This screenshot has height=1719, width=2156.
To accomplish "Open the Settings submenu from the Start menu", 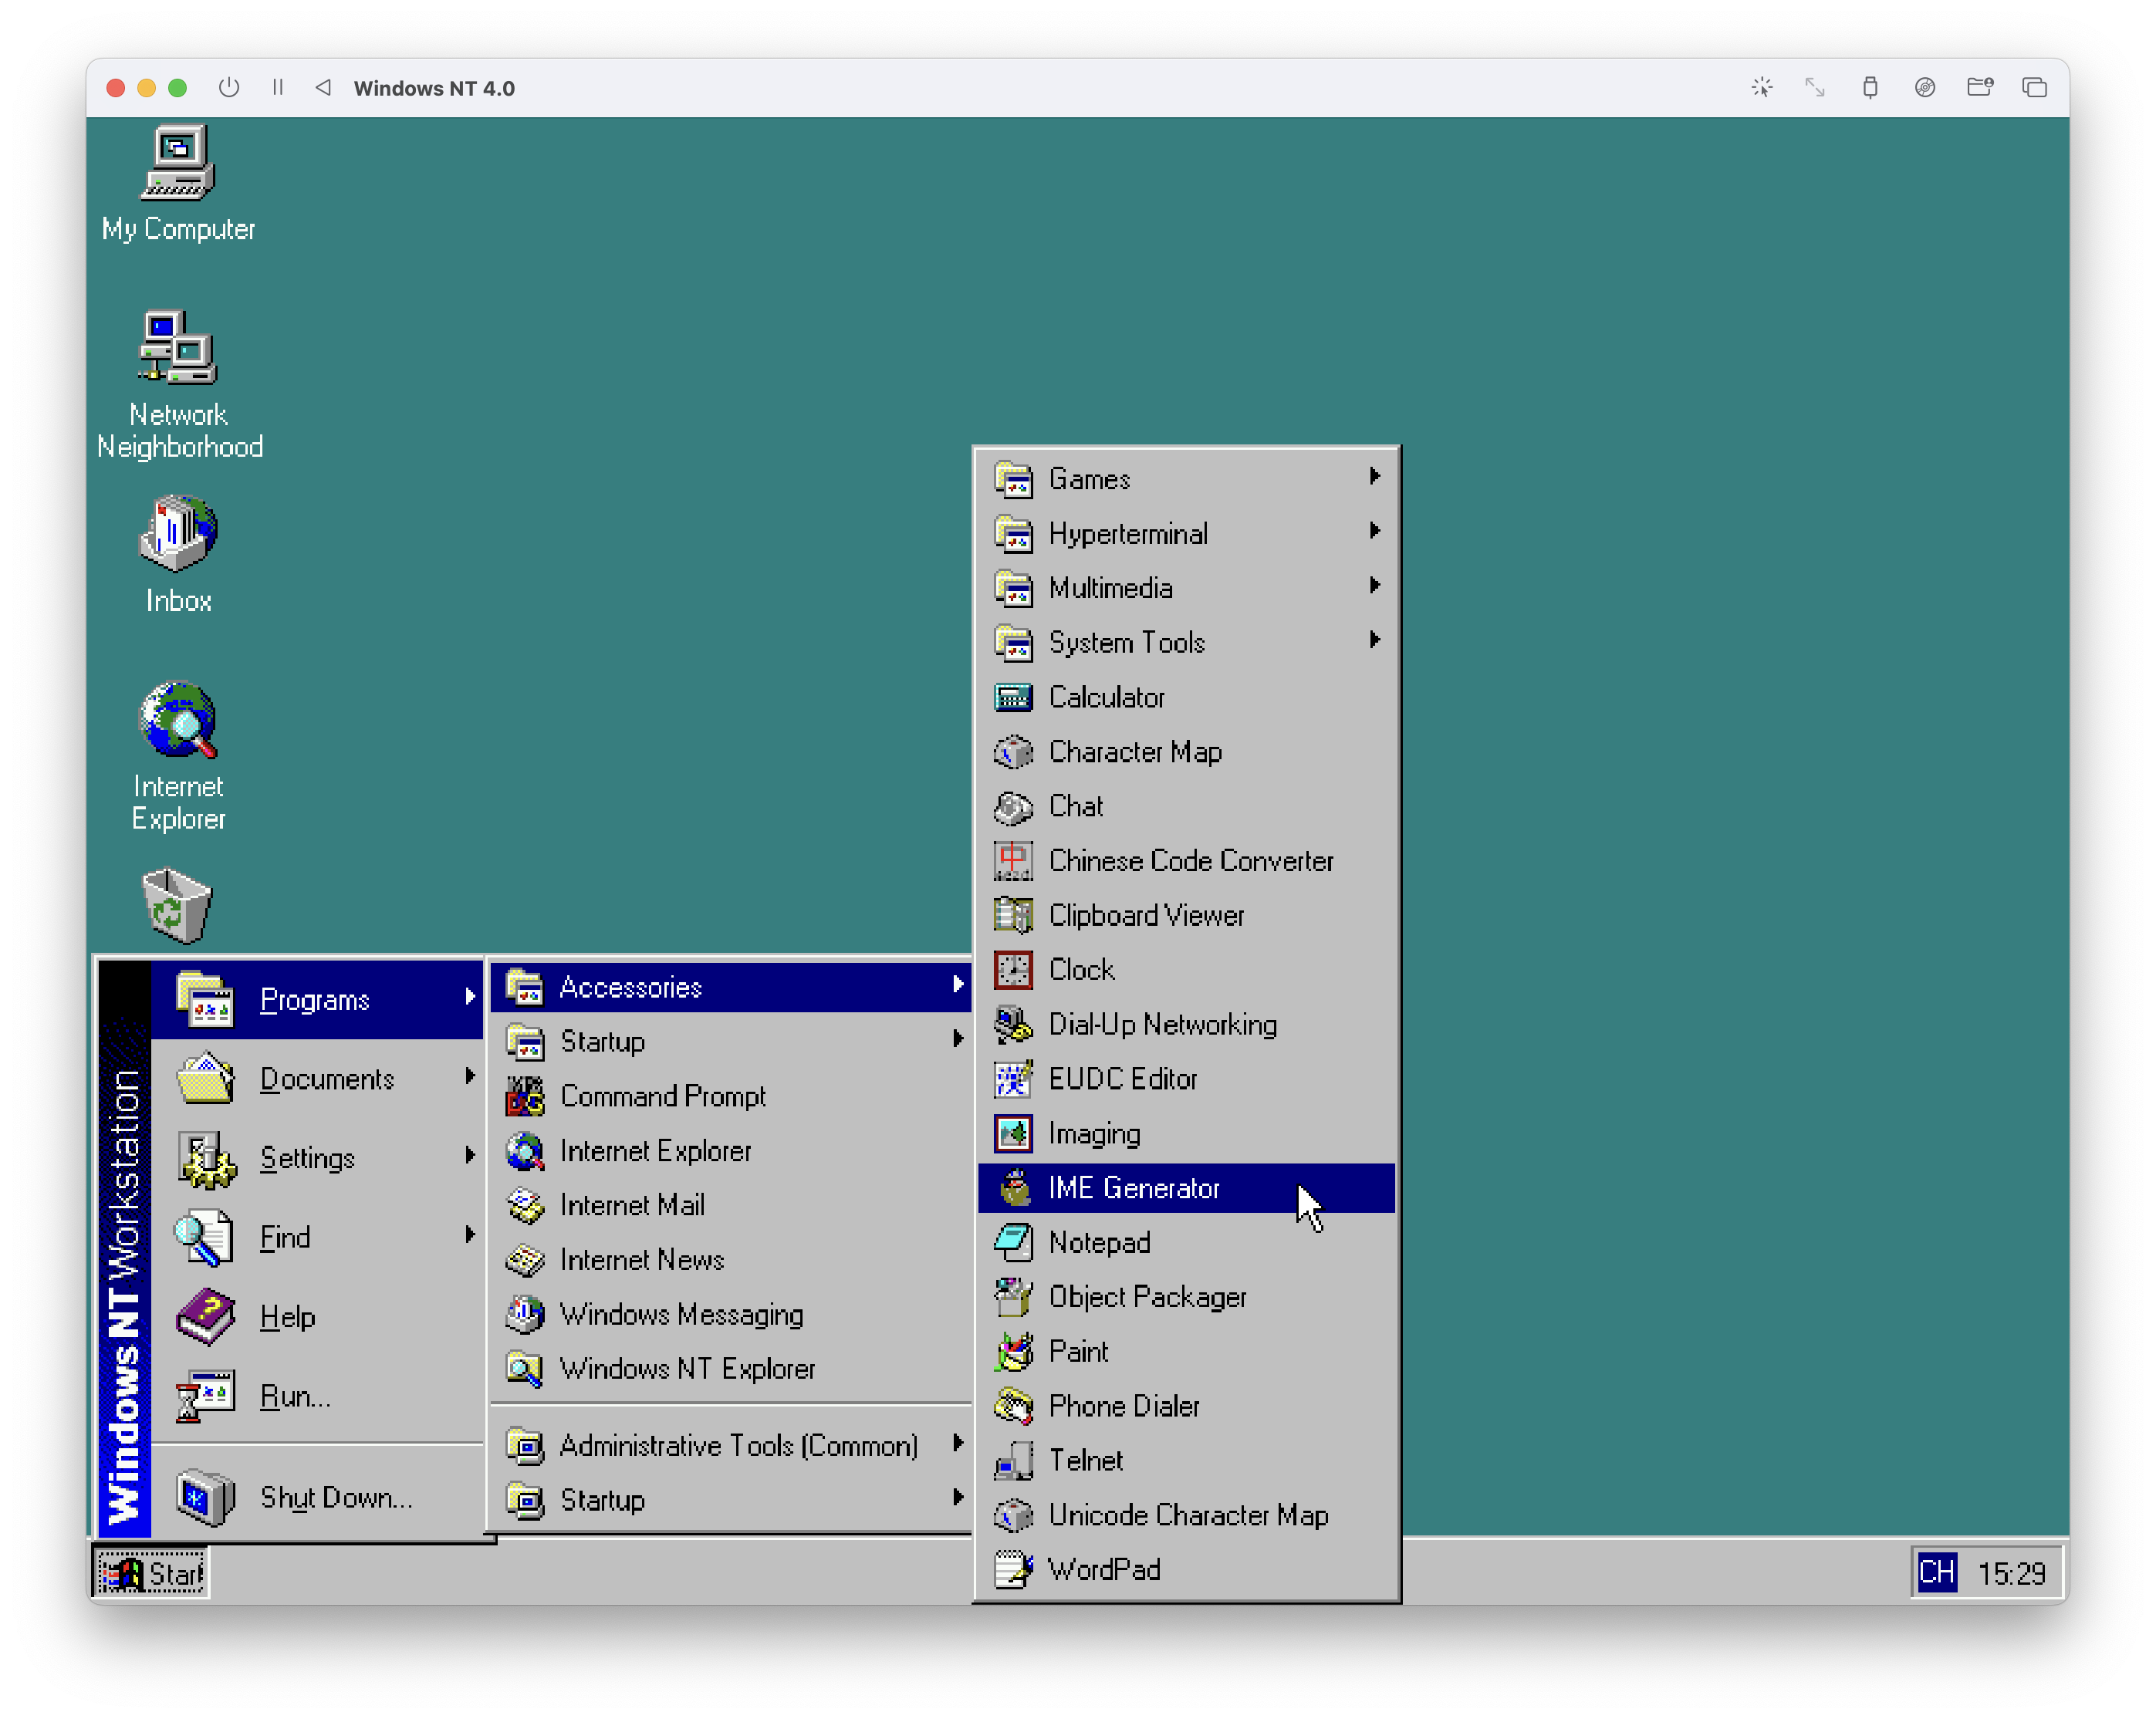I will [309, 1157].
